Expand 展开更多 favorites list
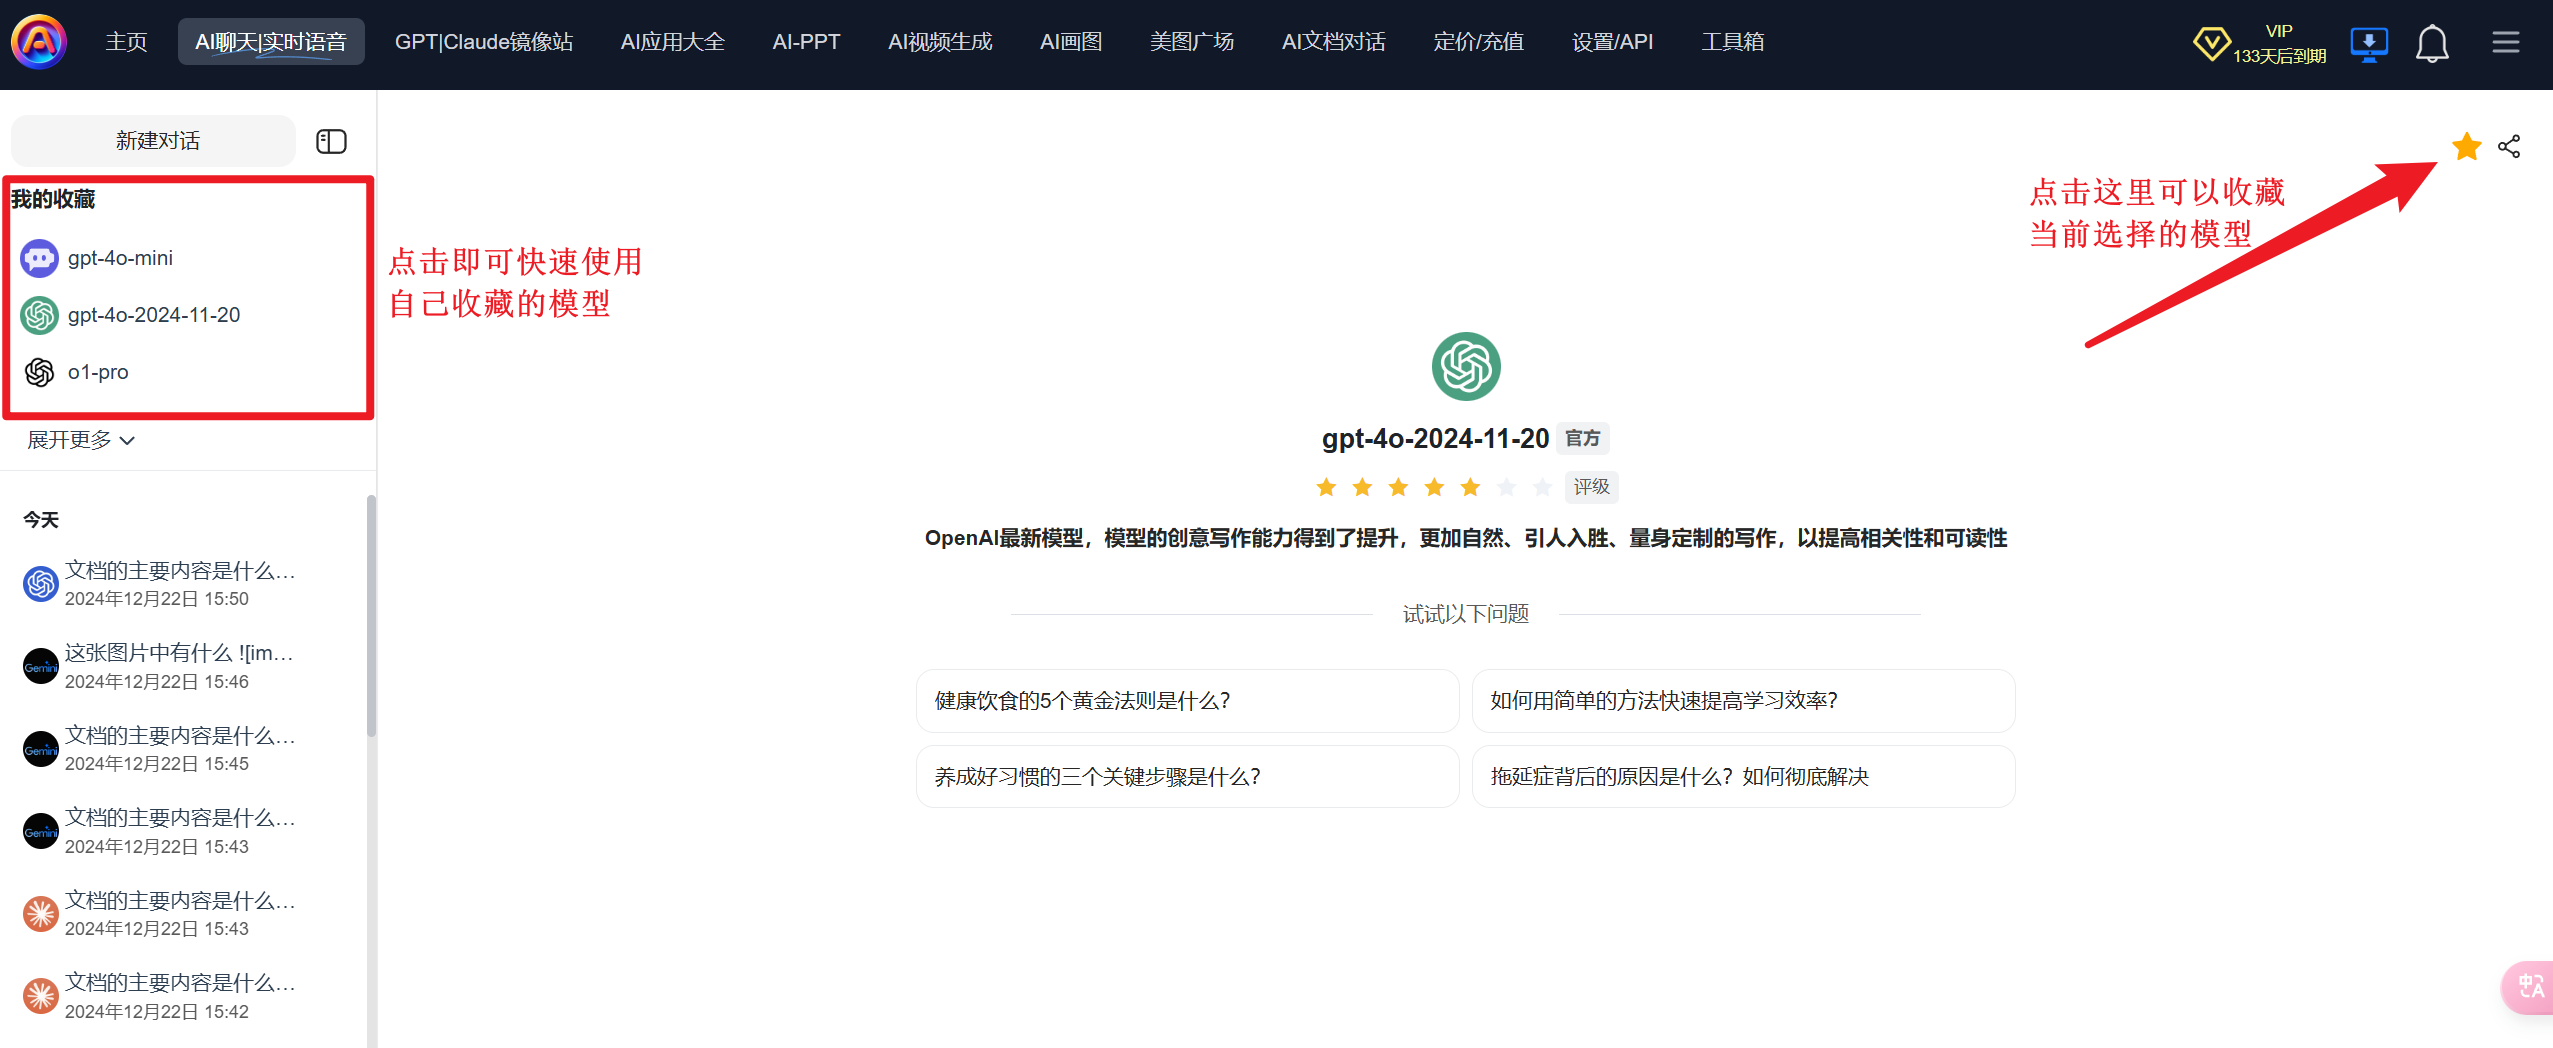2553x1048 pixels. click(x=81, y=440)
